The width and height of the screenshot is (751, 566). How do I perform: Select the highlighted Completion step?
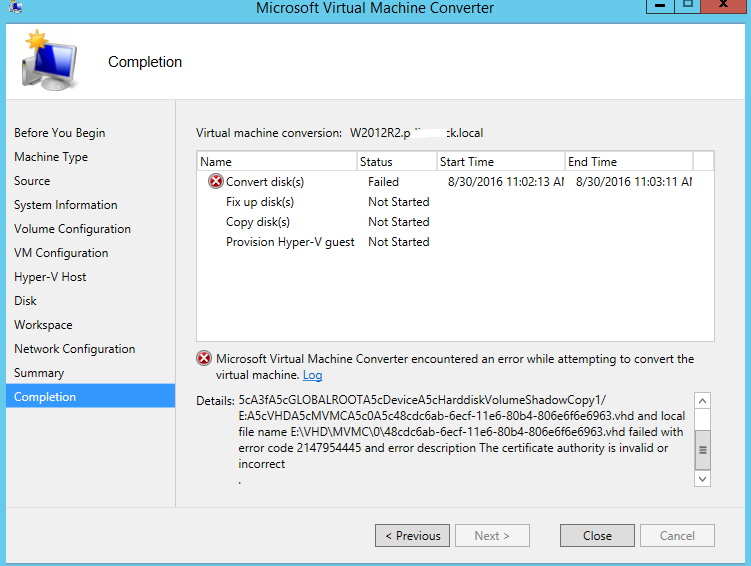click(x=91, y=396)
